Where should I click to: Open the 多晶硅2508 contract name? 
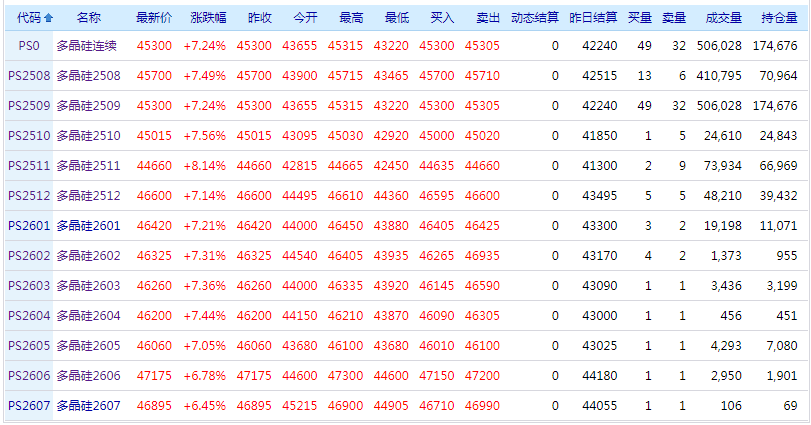point(88,75)
